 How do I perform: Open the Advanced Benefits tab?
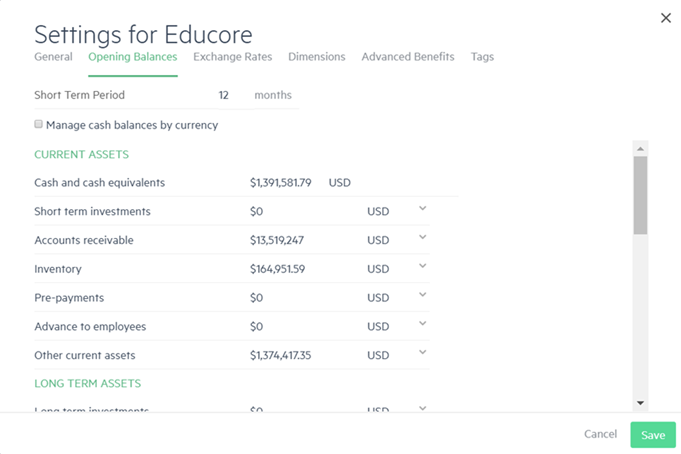(408, 57)
